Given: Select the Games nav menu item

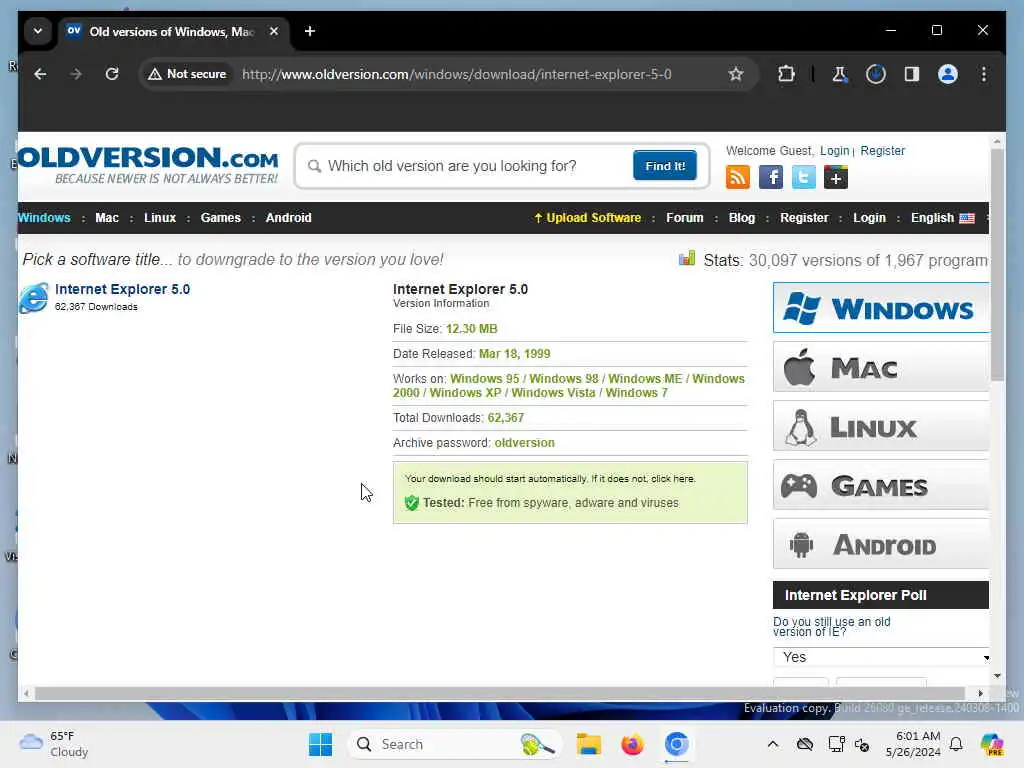Looking at the screenshot, I should [x=221, y=218].
